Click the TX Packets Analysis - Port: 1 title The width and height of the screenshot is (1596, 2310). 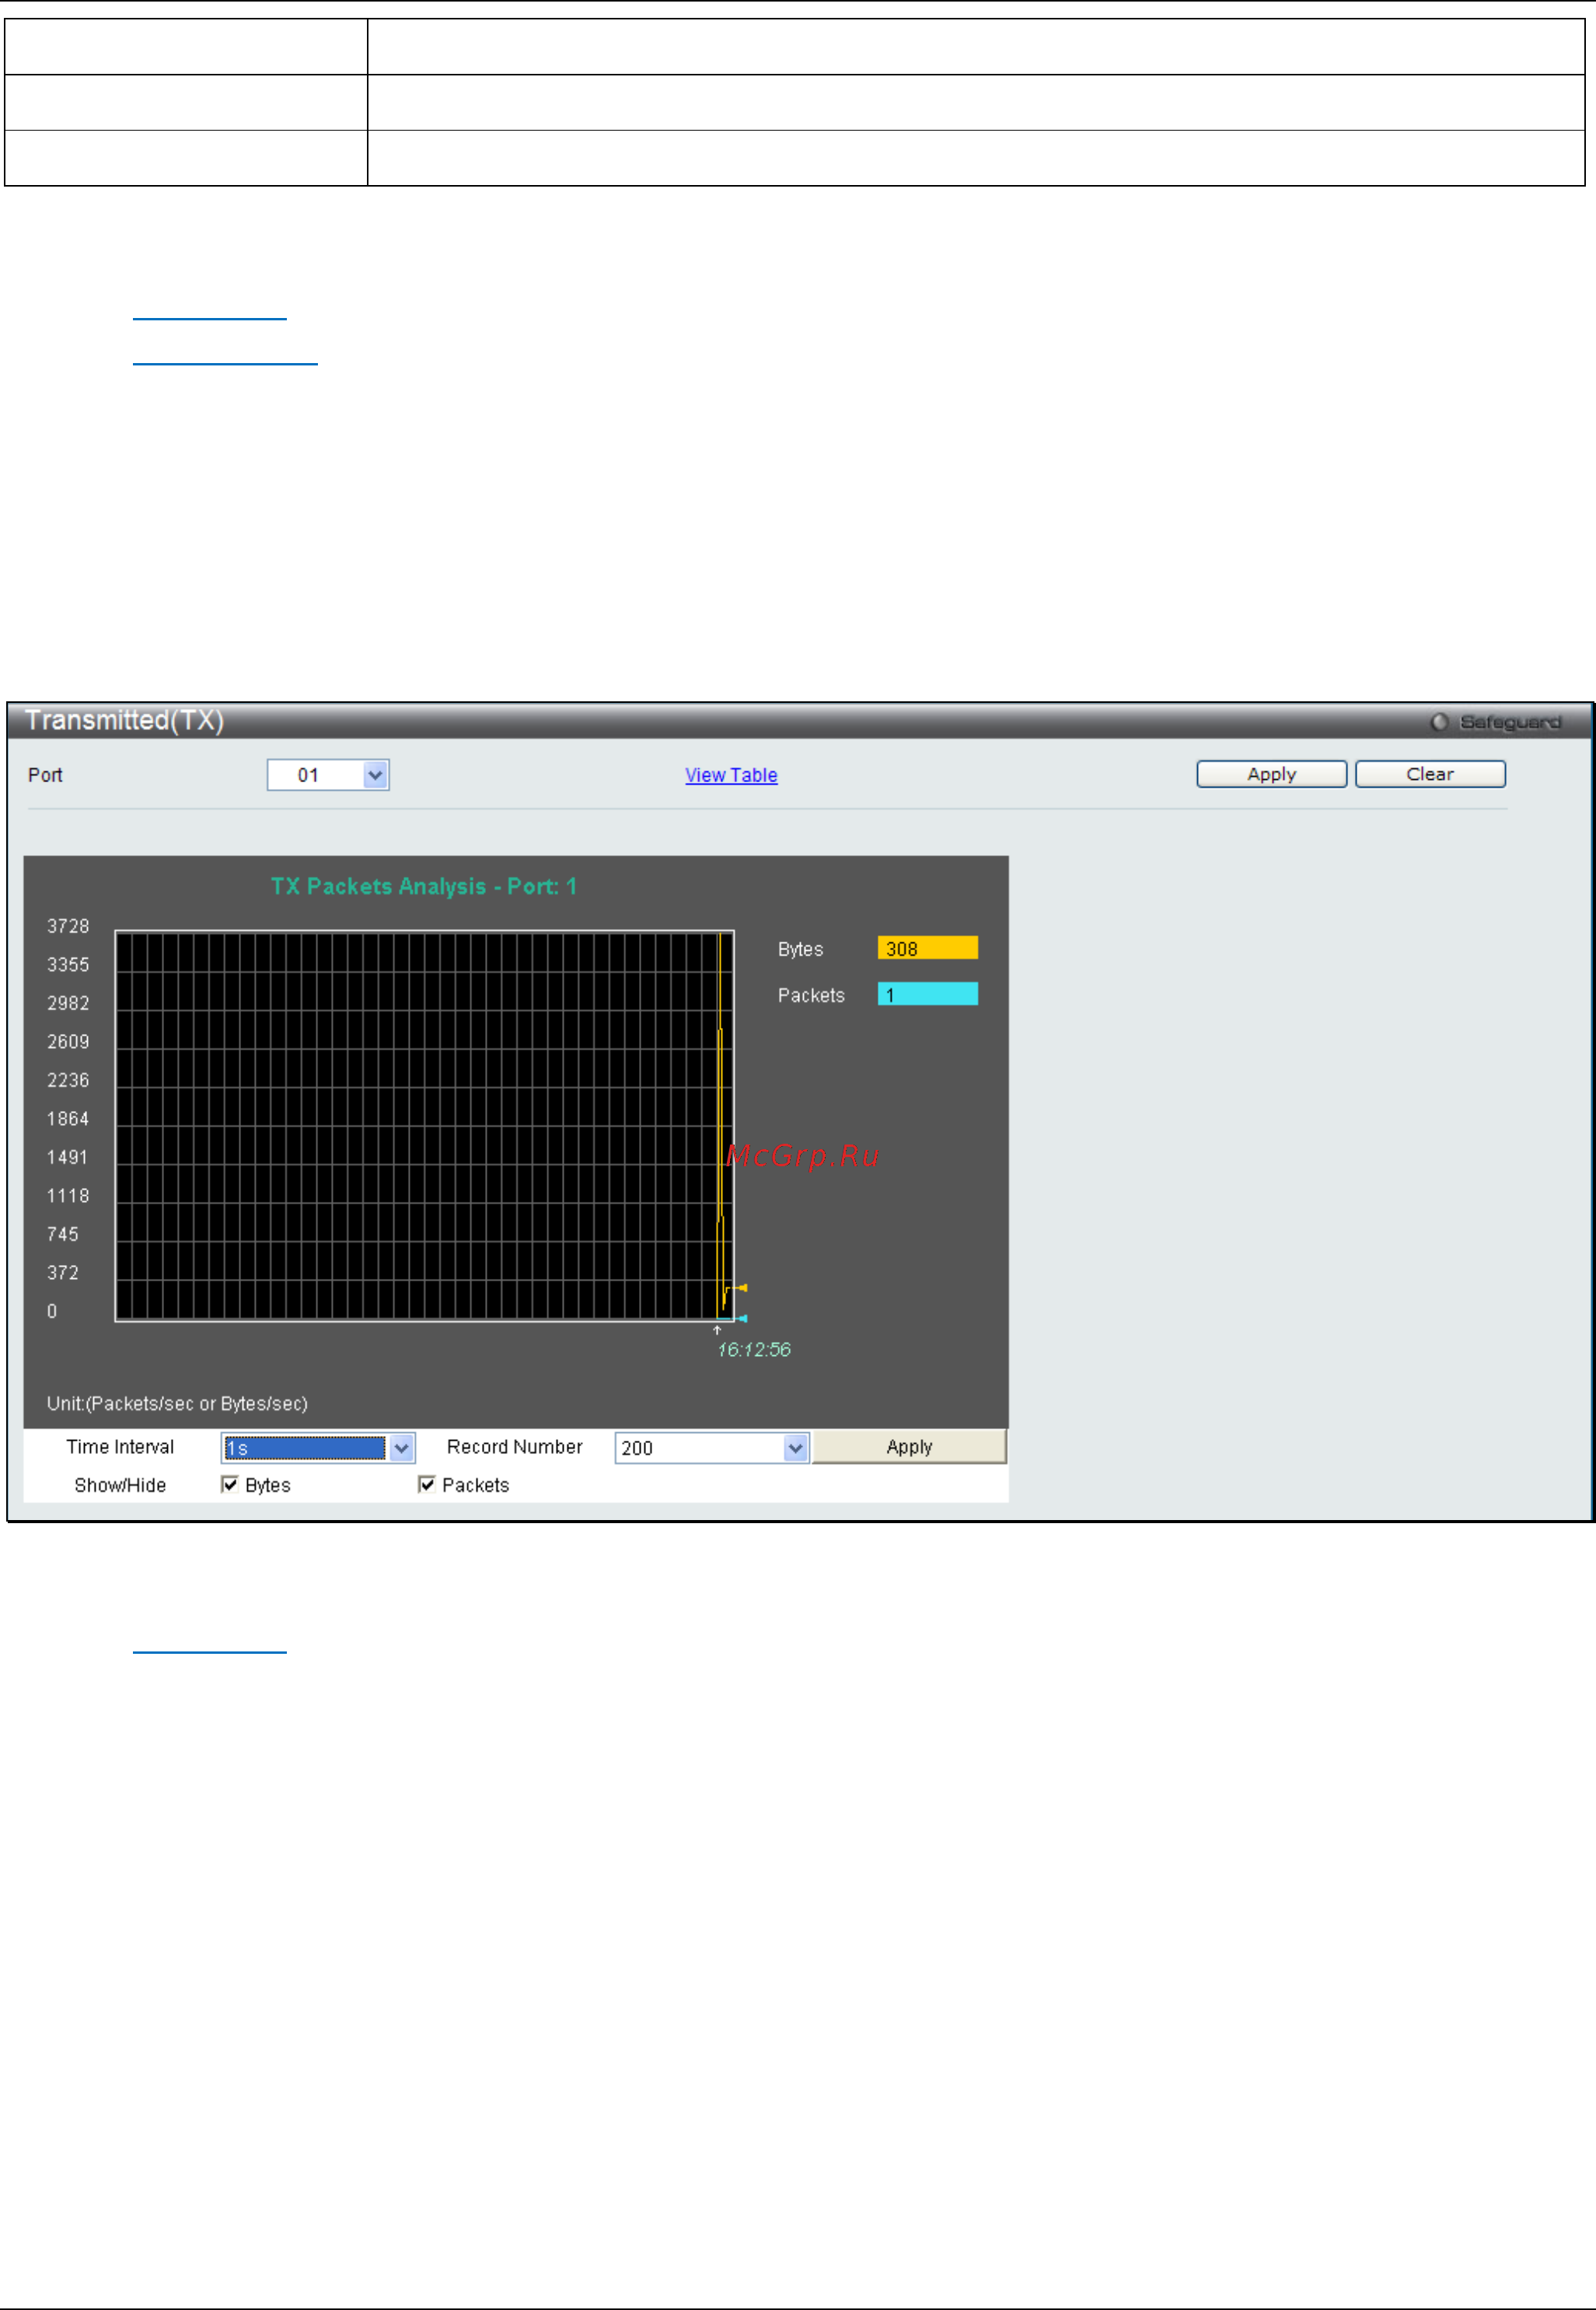coord(424,887)
